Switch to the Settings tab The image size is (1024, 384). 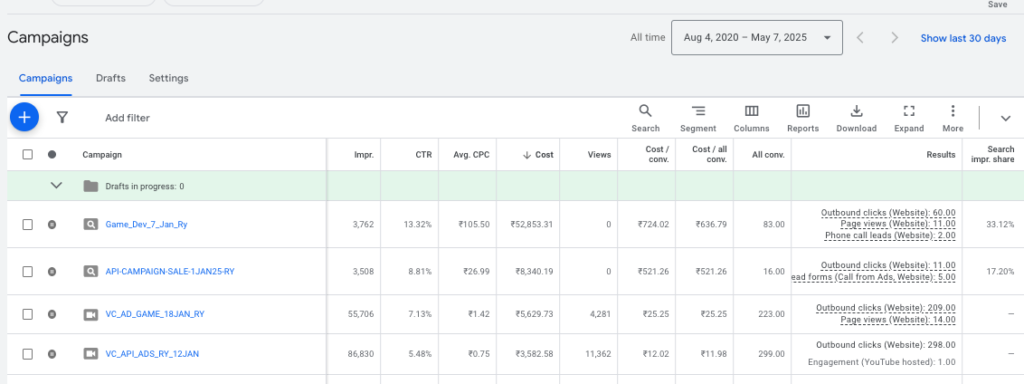tap(168, 78)
